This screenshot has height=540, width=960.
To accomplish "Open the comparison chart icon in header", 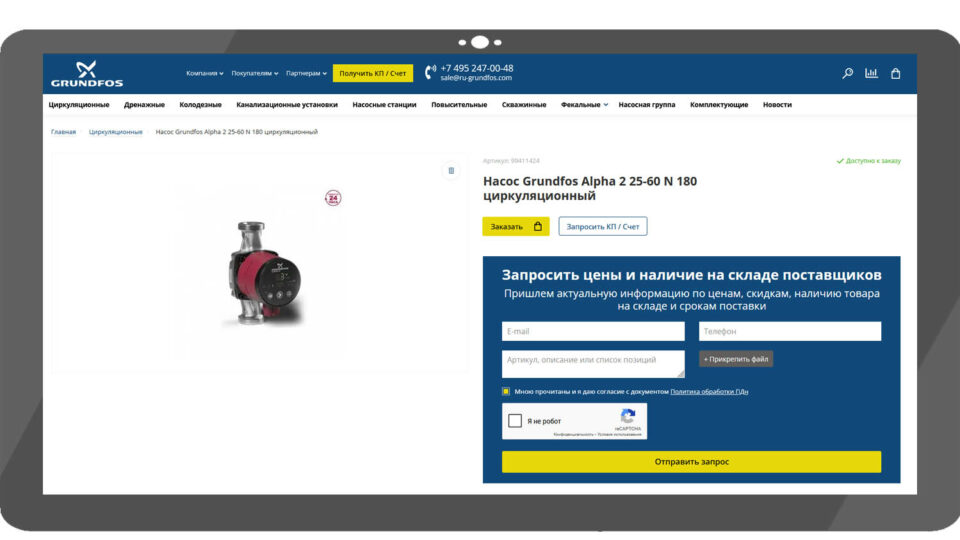I will click(871, 73).
